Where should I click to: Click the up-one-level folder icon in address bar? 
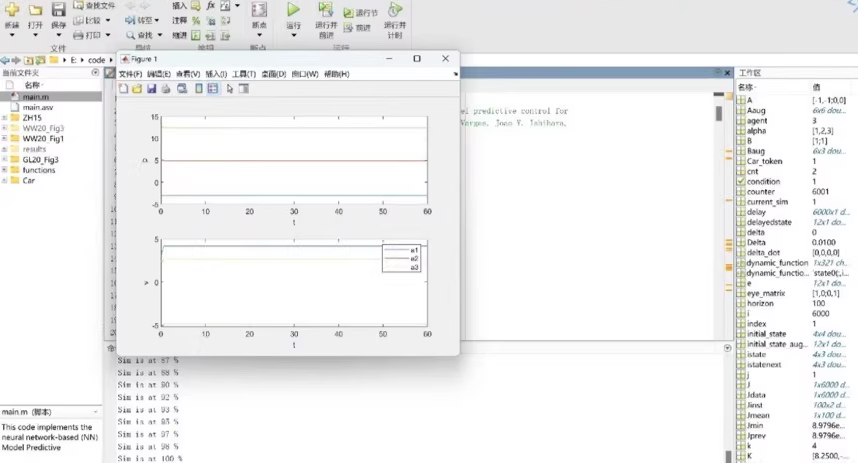[28, 60]
